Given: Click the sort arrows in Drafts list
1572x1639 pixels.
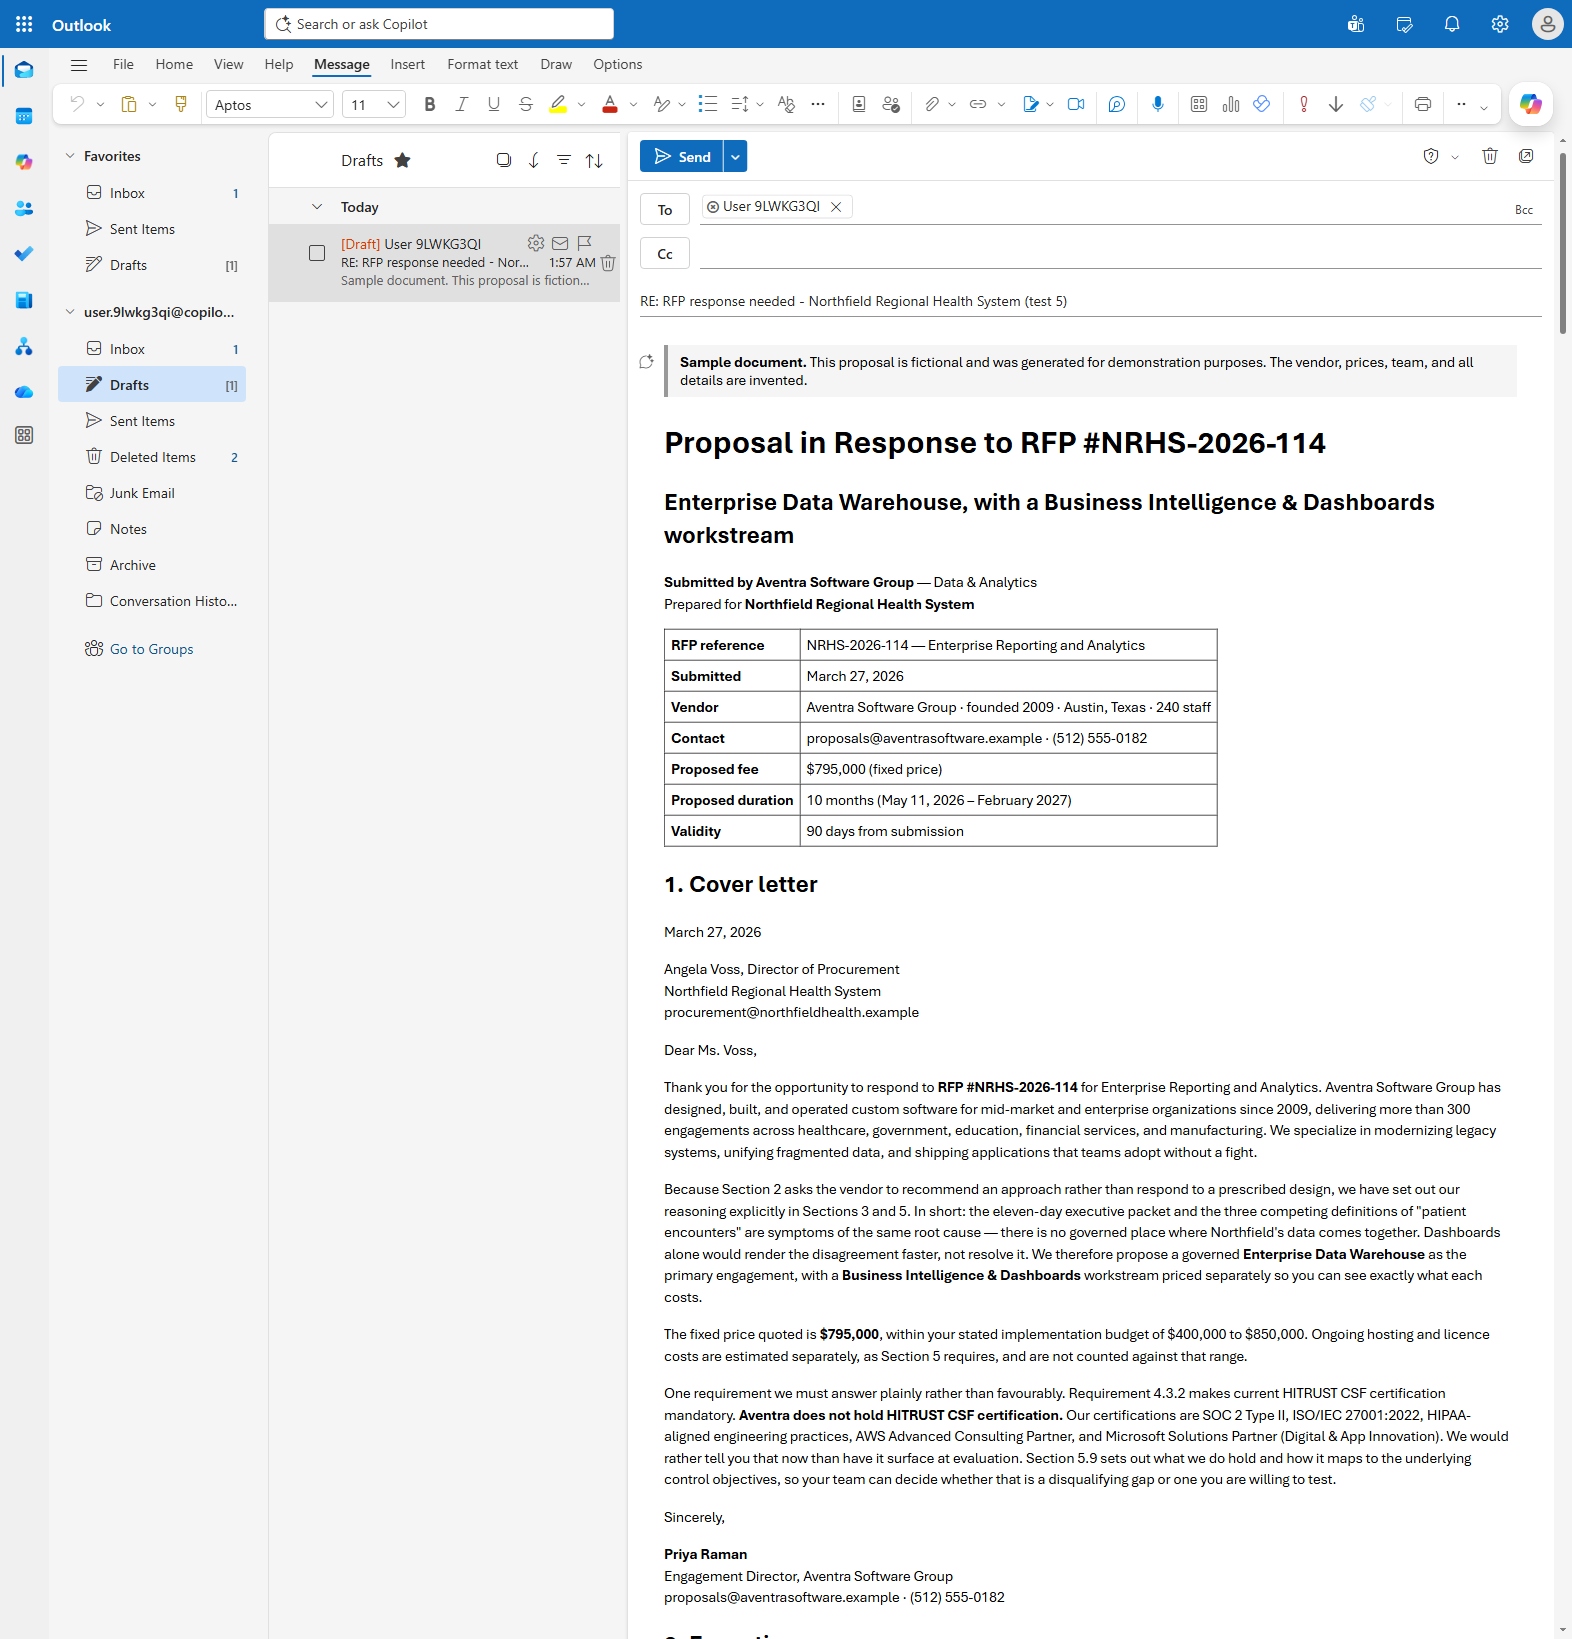Looking at the screenshot, I should click(594, 160).
